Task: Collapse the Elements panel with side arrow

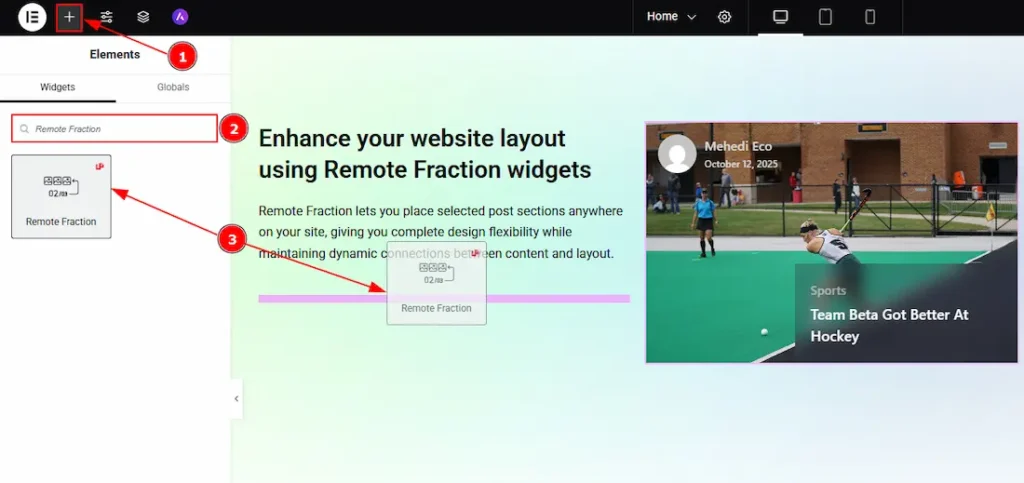Action: tap(236, 398)
